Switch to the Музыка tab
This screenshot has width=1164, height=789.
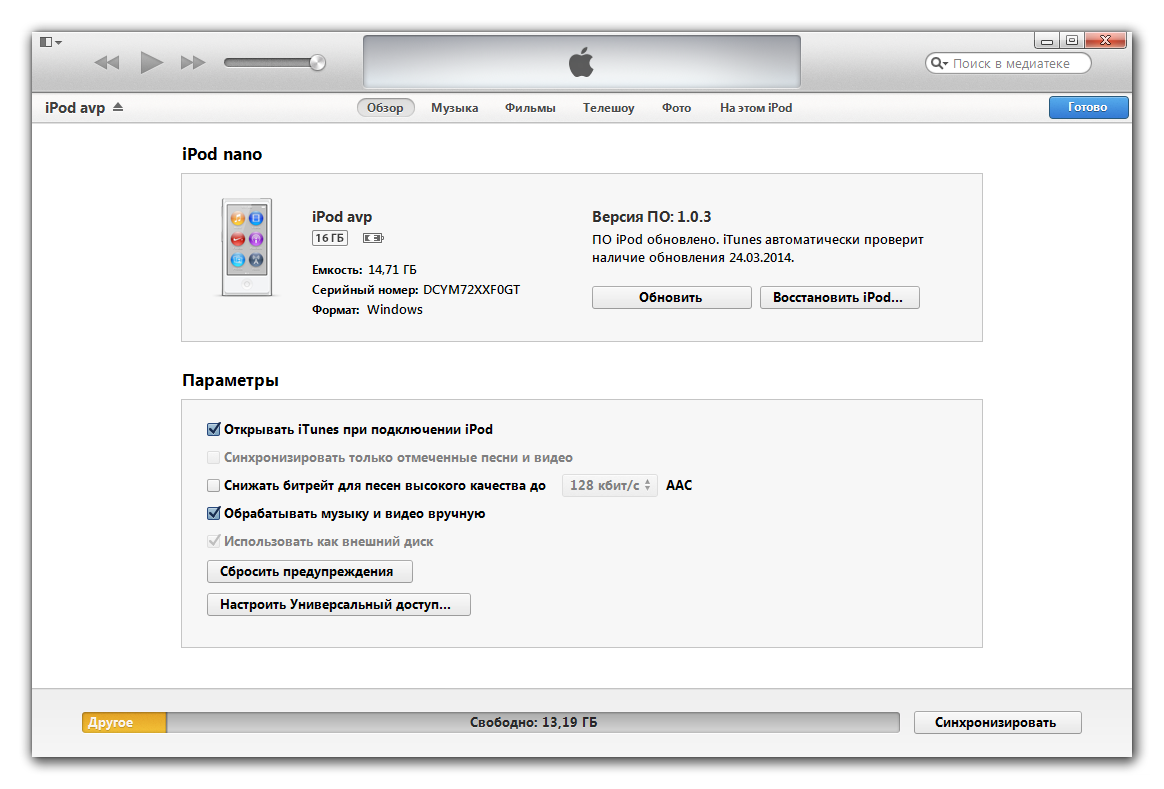[454, 108]
